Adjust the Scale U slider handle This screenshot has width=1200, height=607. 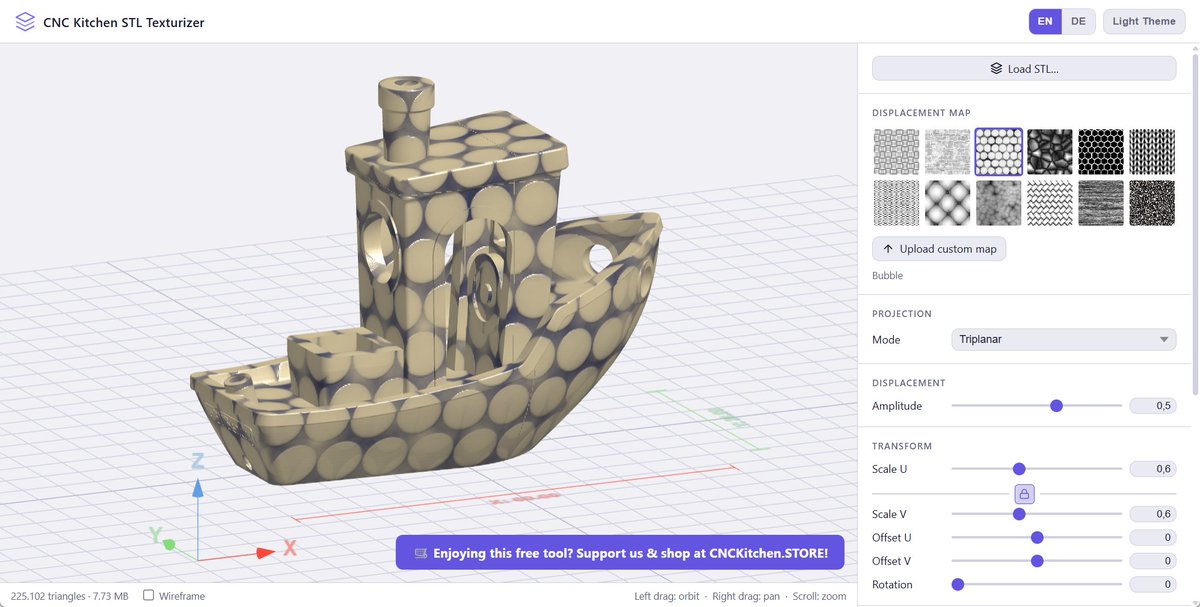(1019, 469)
